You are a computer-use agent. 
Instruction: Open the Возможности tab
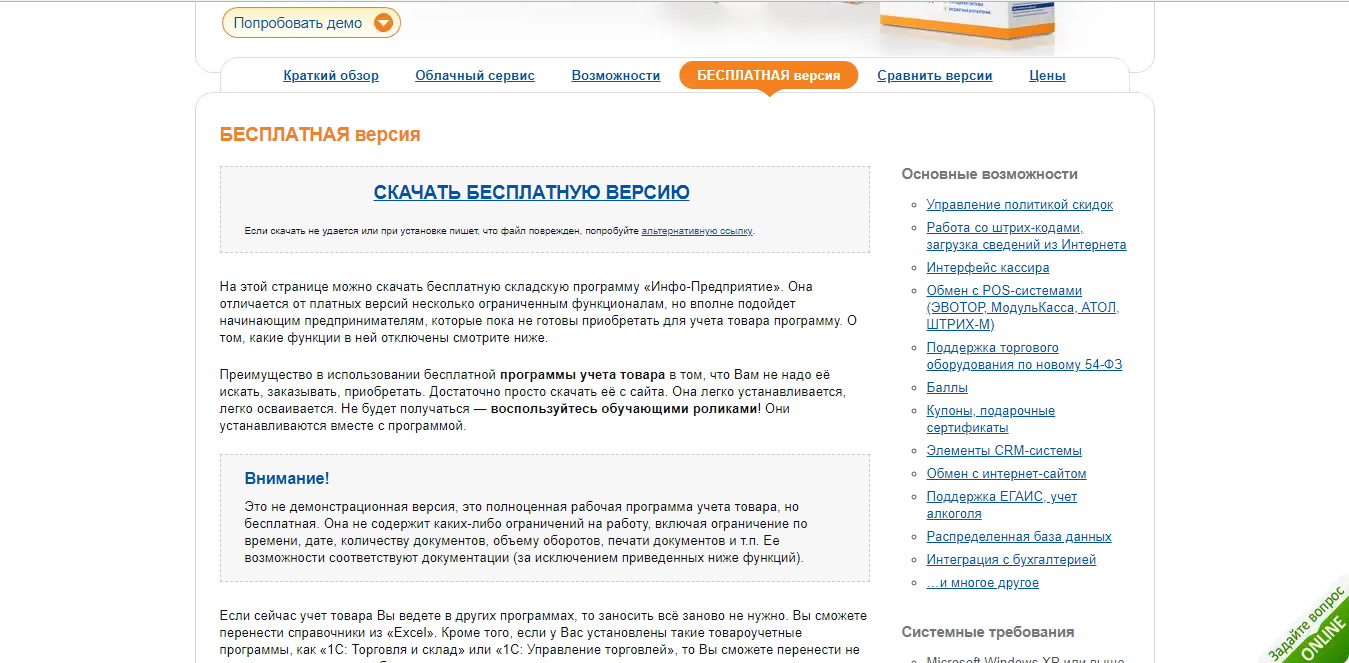coord(616,75)
